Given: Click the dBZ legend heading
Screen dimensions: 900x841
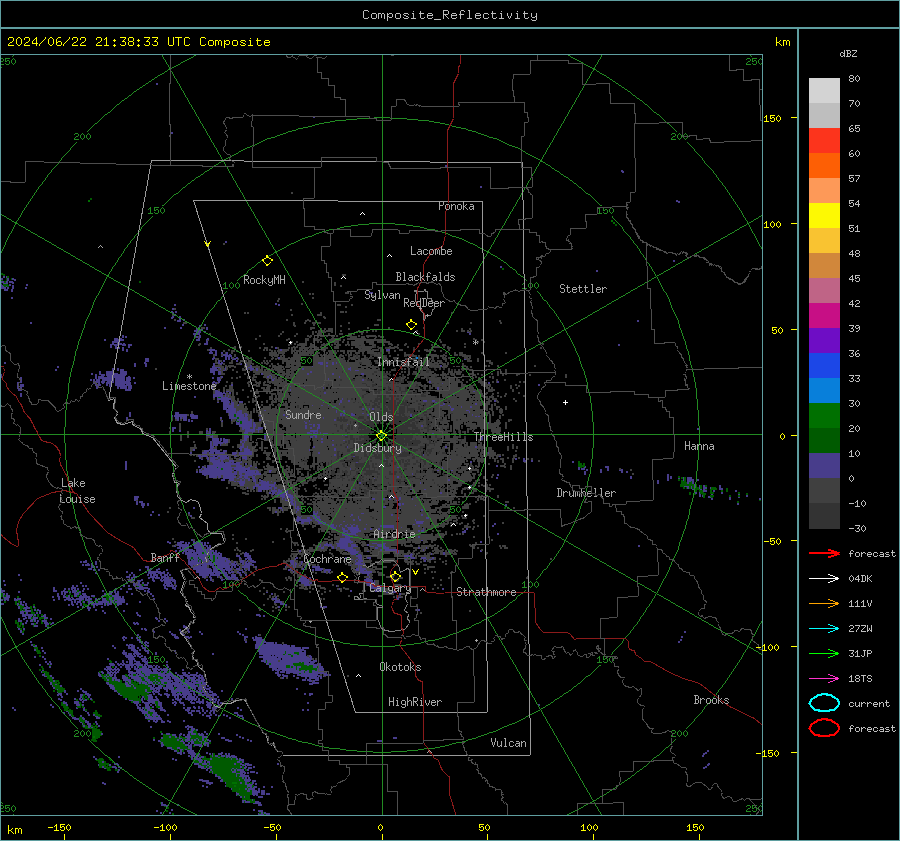Looking at the screenshot, I should pos(848,53).
